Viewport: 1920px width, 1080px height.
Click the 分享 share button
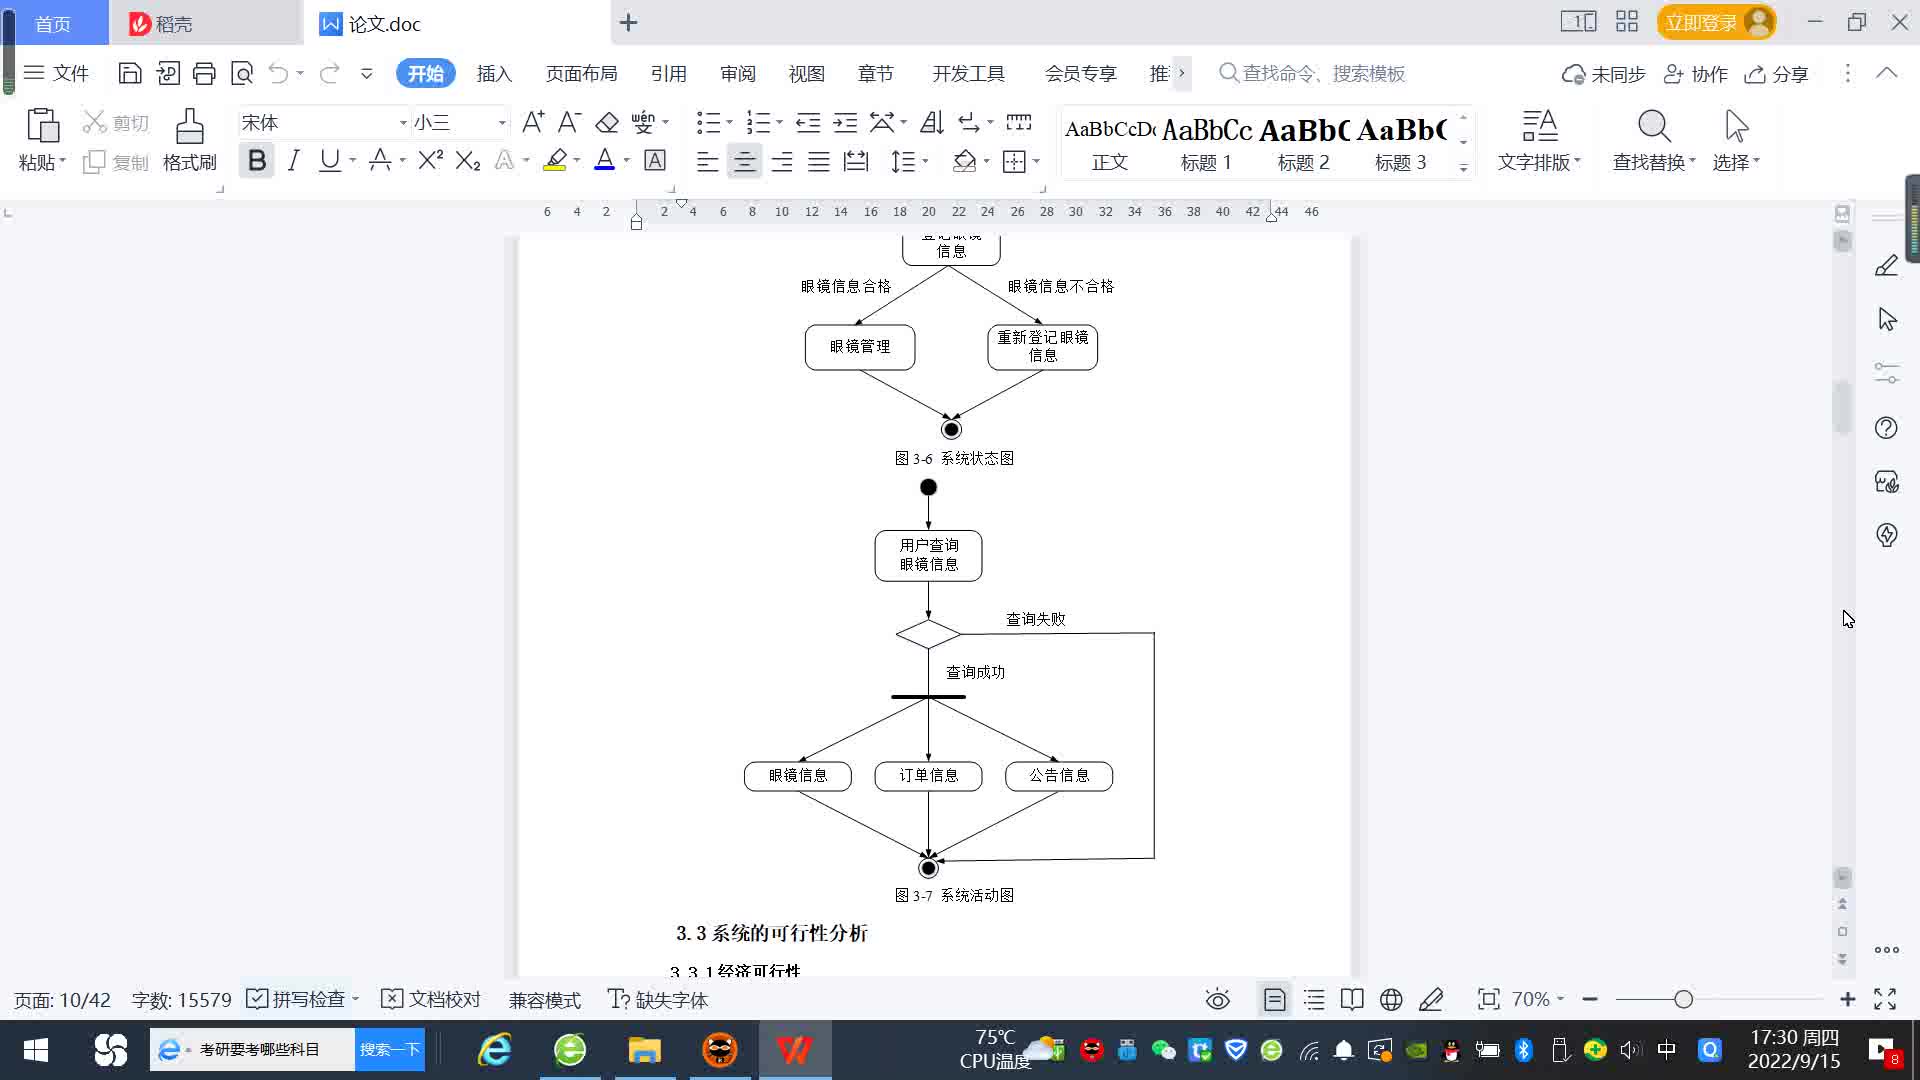(1776, 74)
